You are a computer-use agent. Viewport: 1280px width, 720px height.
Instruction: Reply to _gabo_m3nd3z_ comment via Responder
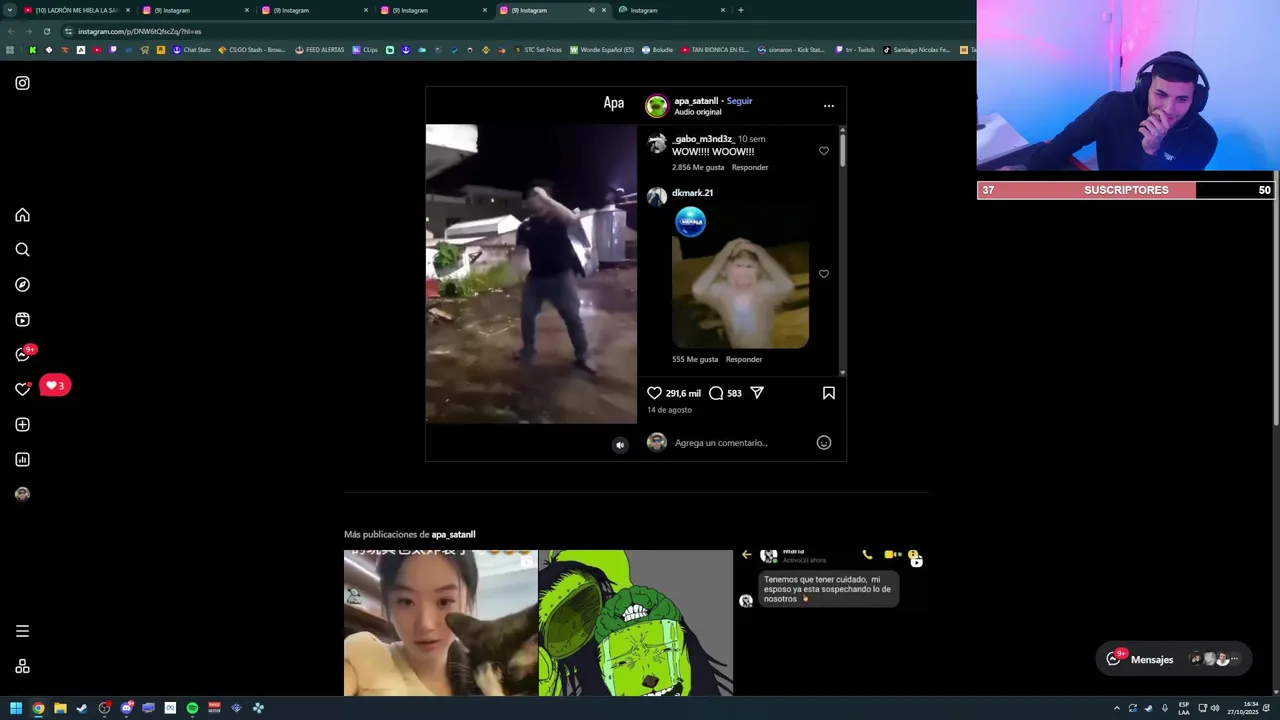point(750,168)
